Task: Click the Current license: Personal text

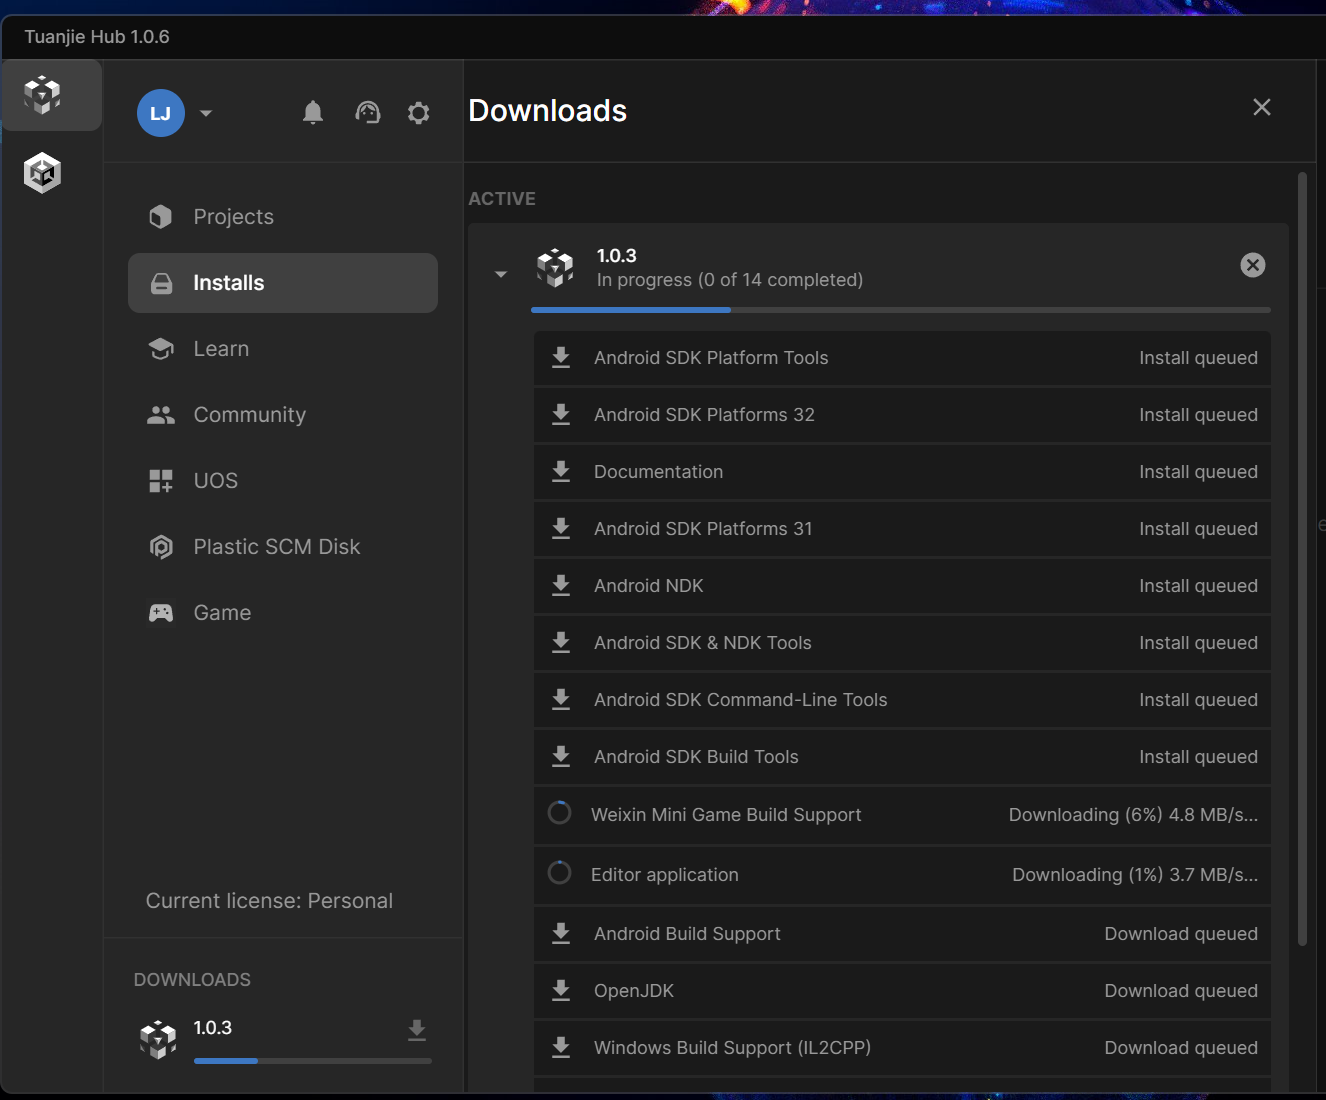Action: click(269, 901)
